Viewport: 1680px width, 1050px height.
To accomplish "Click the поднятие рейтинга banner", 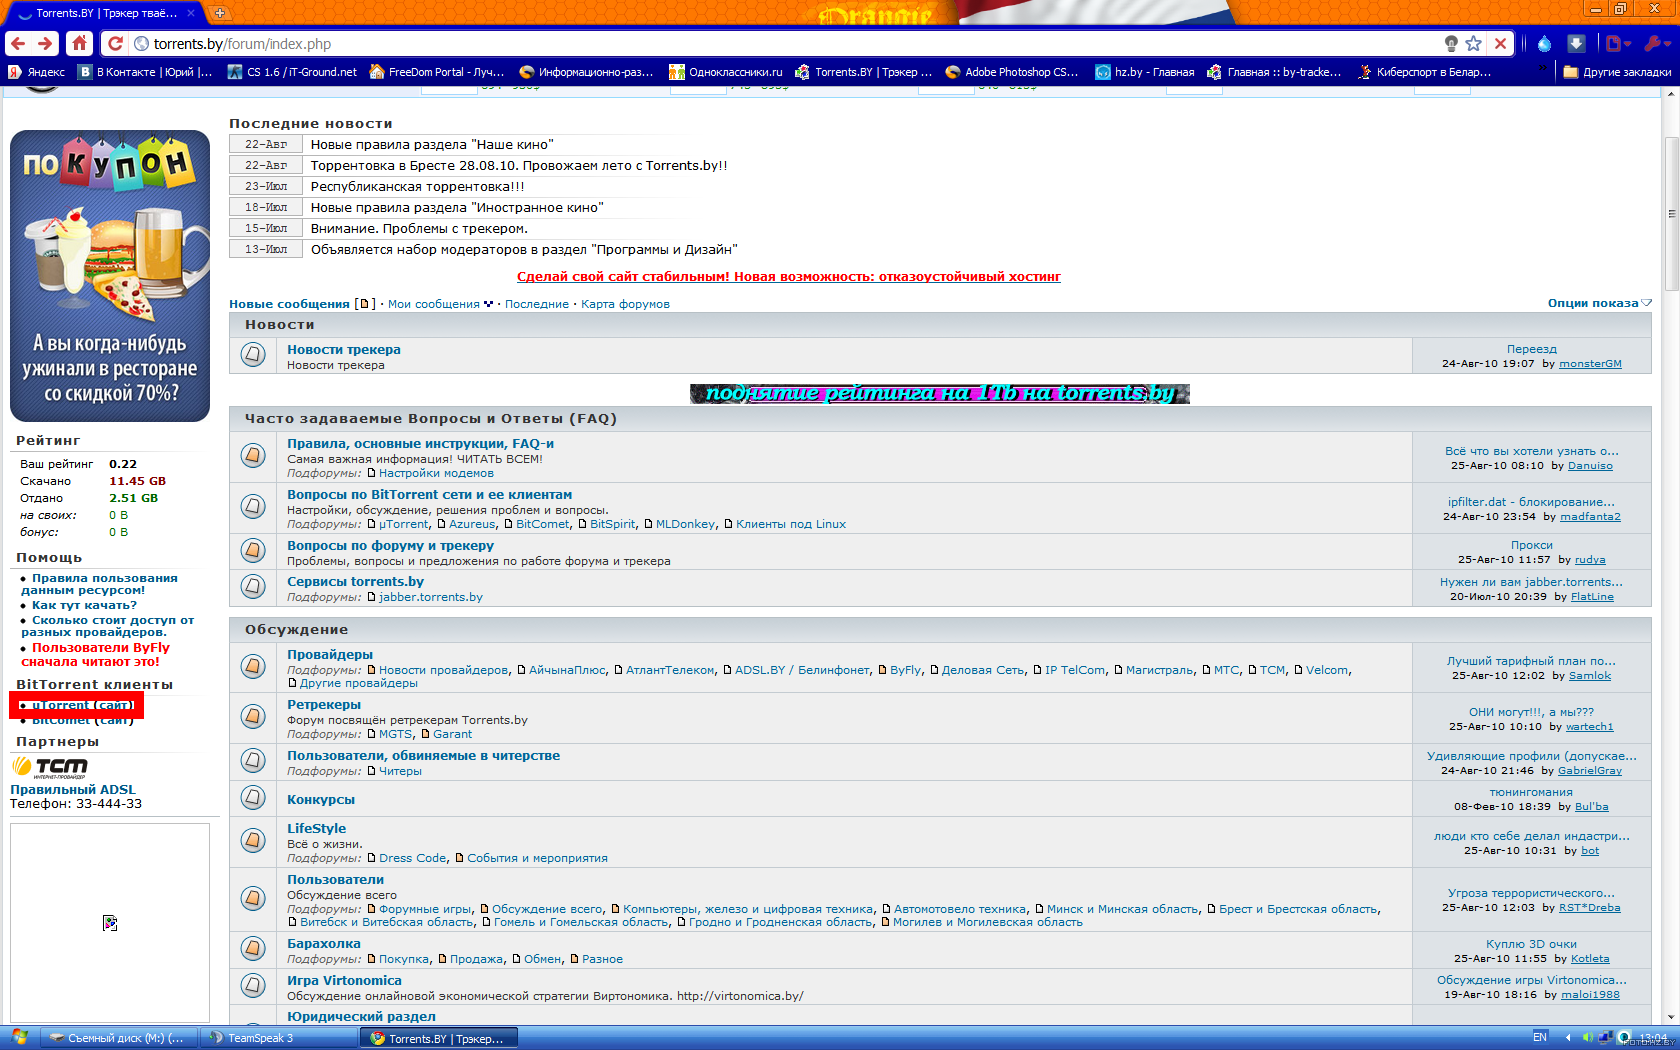I will [939, 393].
